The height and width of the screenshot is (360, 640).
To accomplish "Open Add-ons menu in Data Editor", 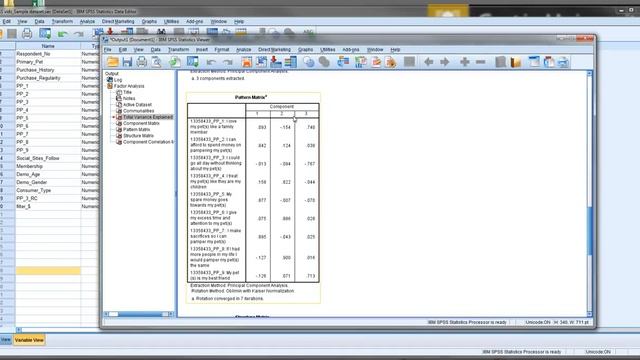I will pyautogui.click(x=194, y=21).
